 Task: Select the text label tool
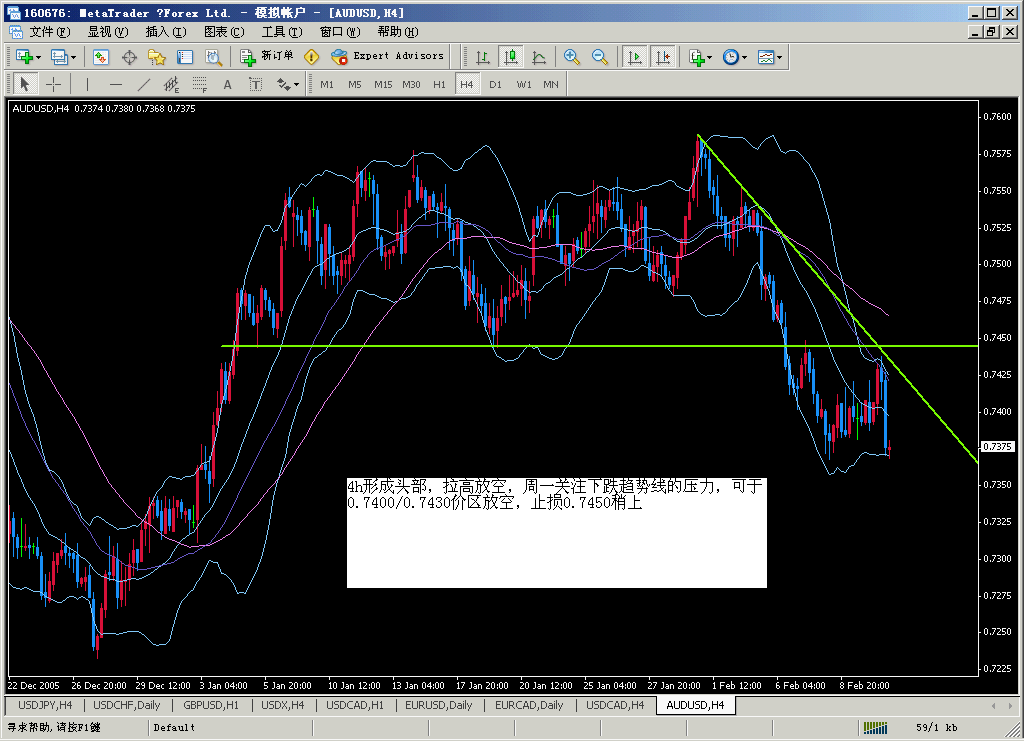[255, 84]
